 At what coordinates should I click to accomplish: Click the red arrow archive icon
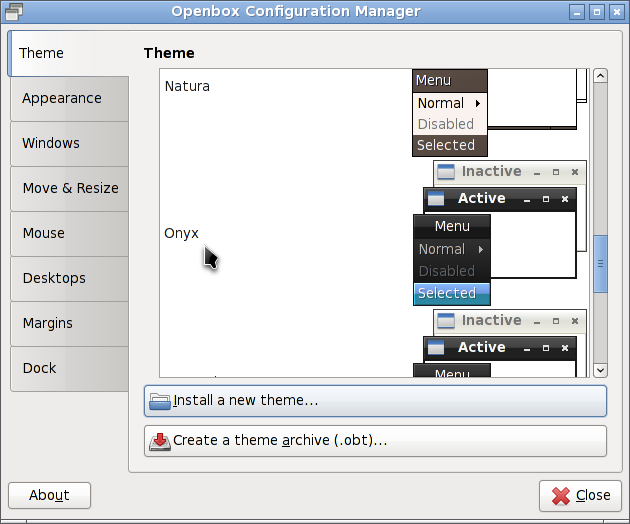point(160,442)
